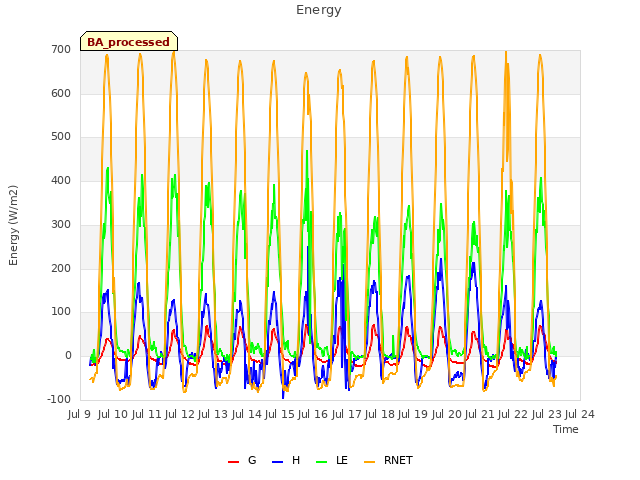Click the 400 y-axis tick label
The width and height of the screenshot is (640, 480).
click(61, 180)
